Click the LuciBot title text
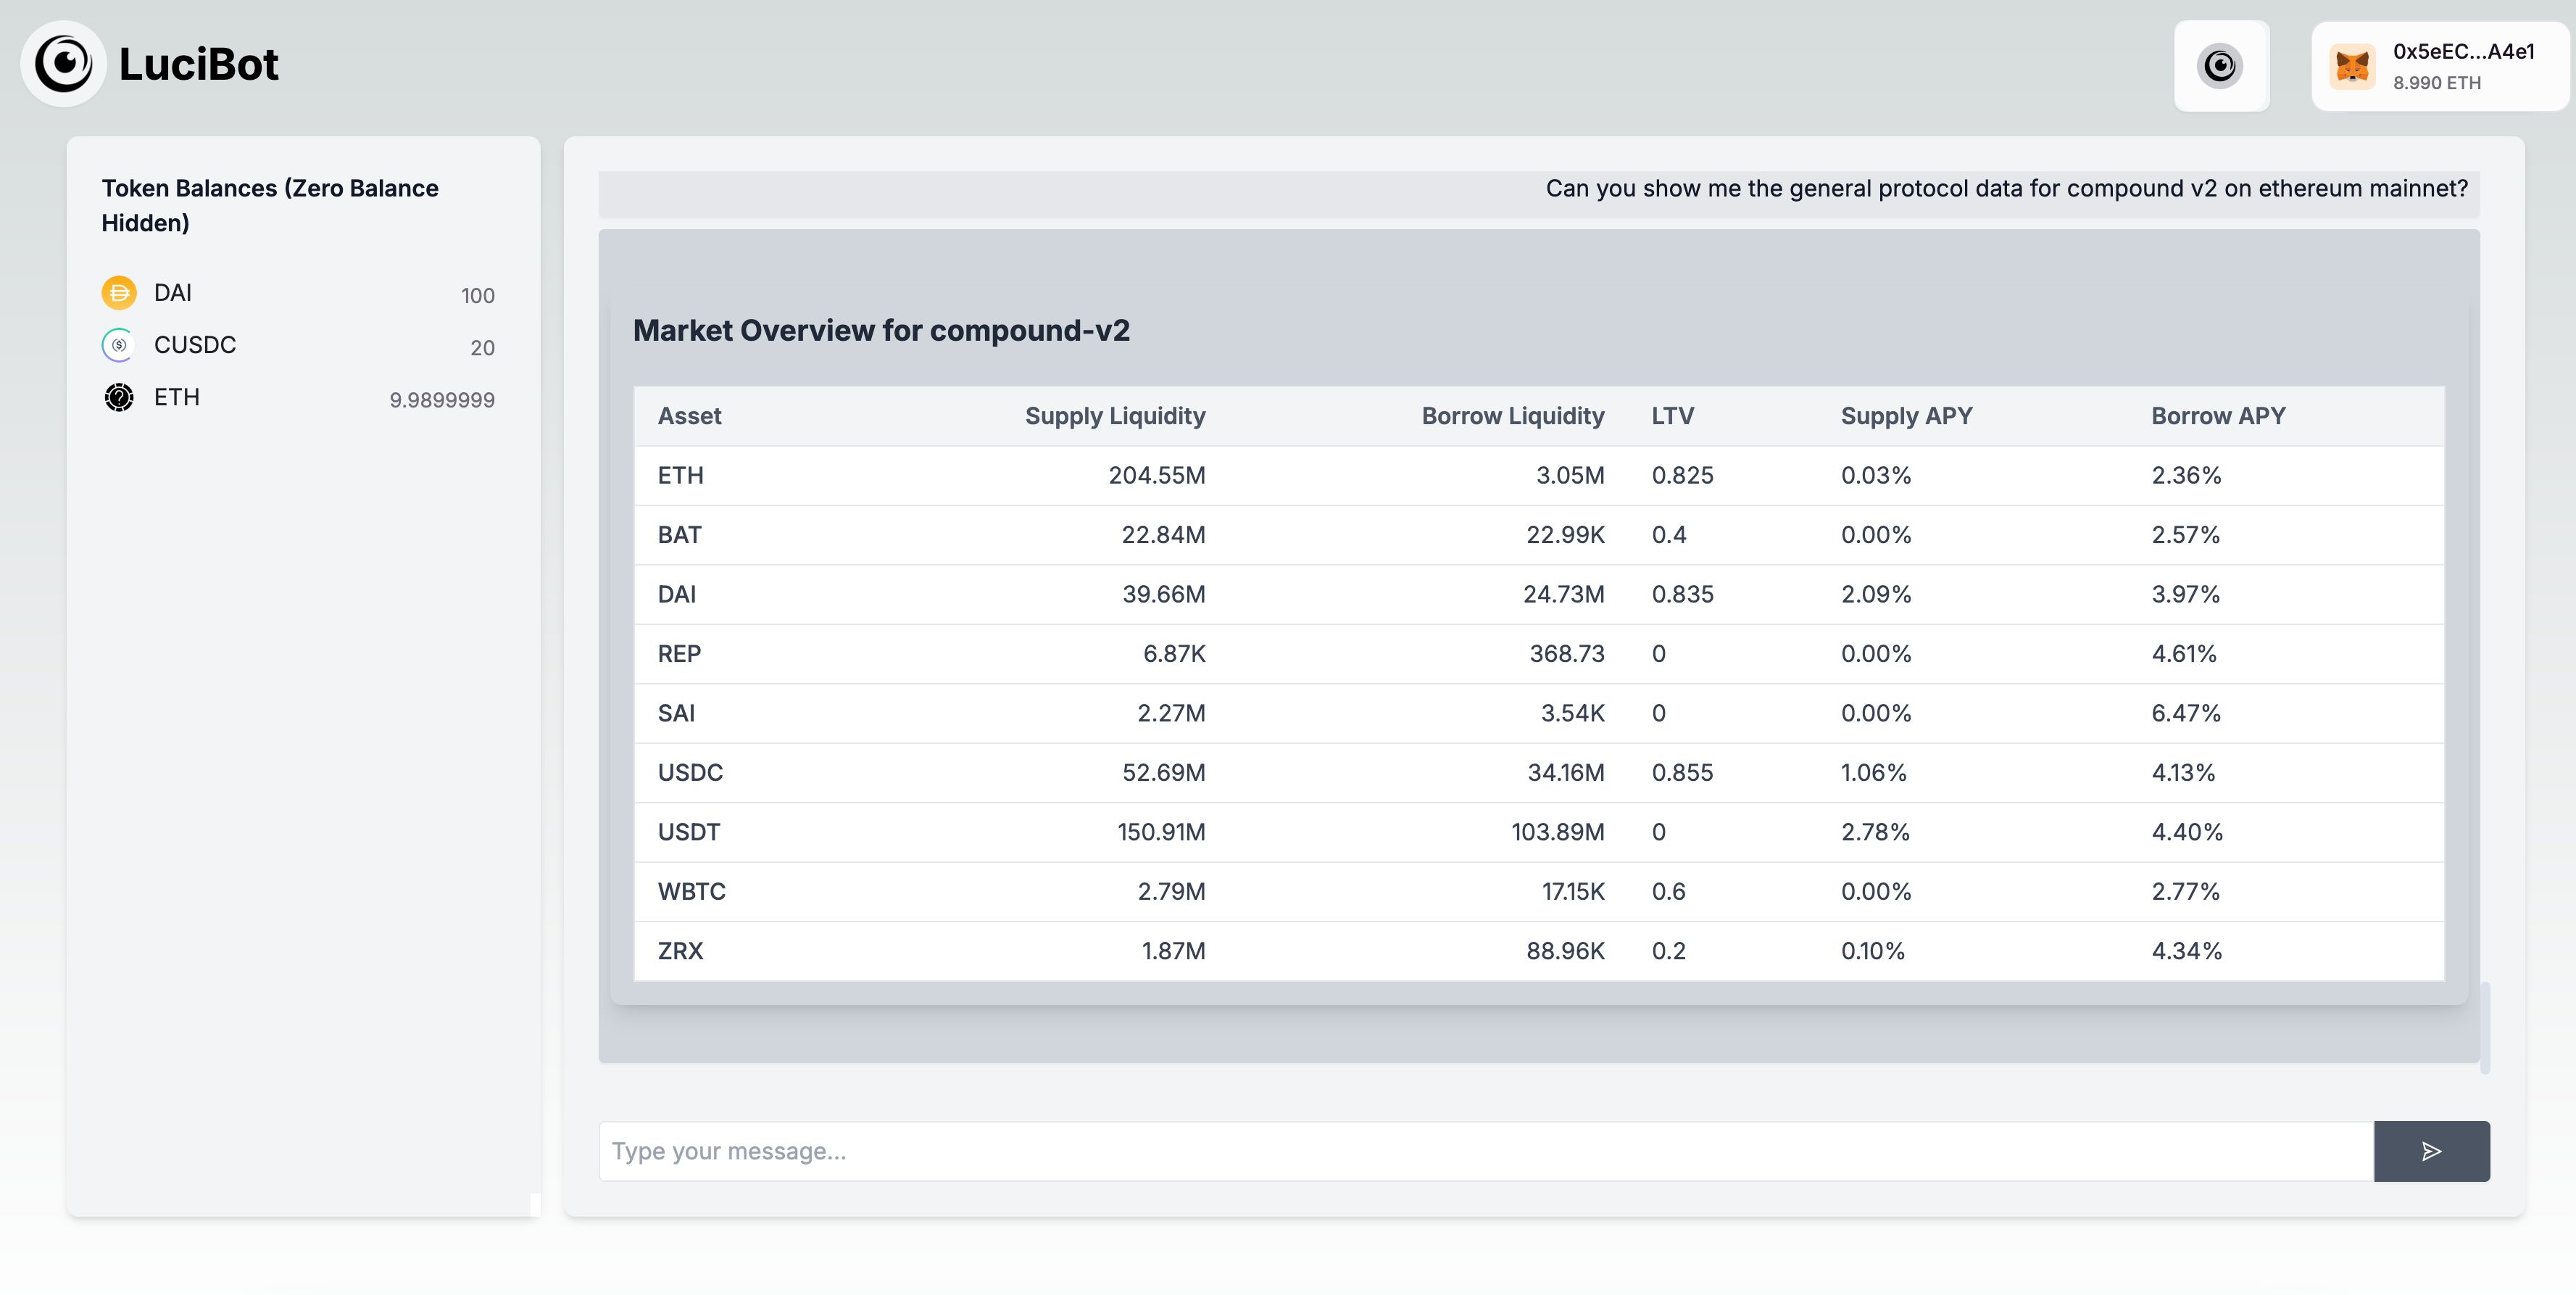 coord(198,64)
